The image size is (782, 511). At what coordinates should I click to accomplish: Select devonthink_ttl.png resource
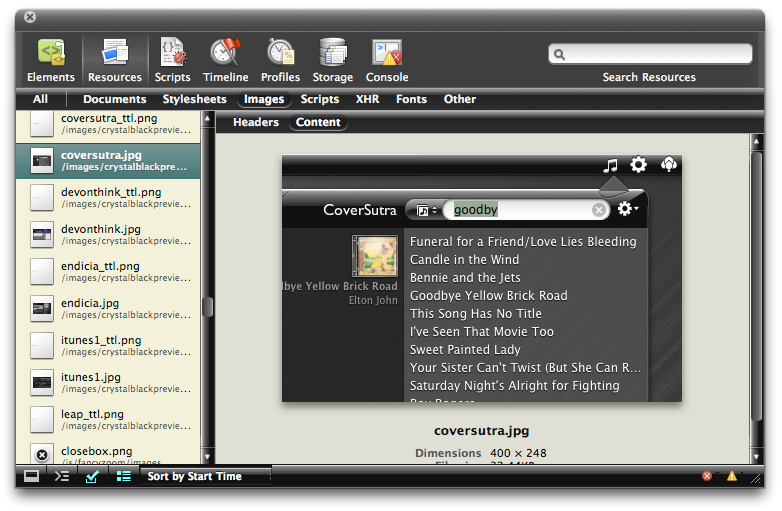108,197
